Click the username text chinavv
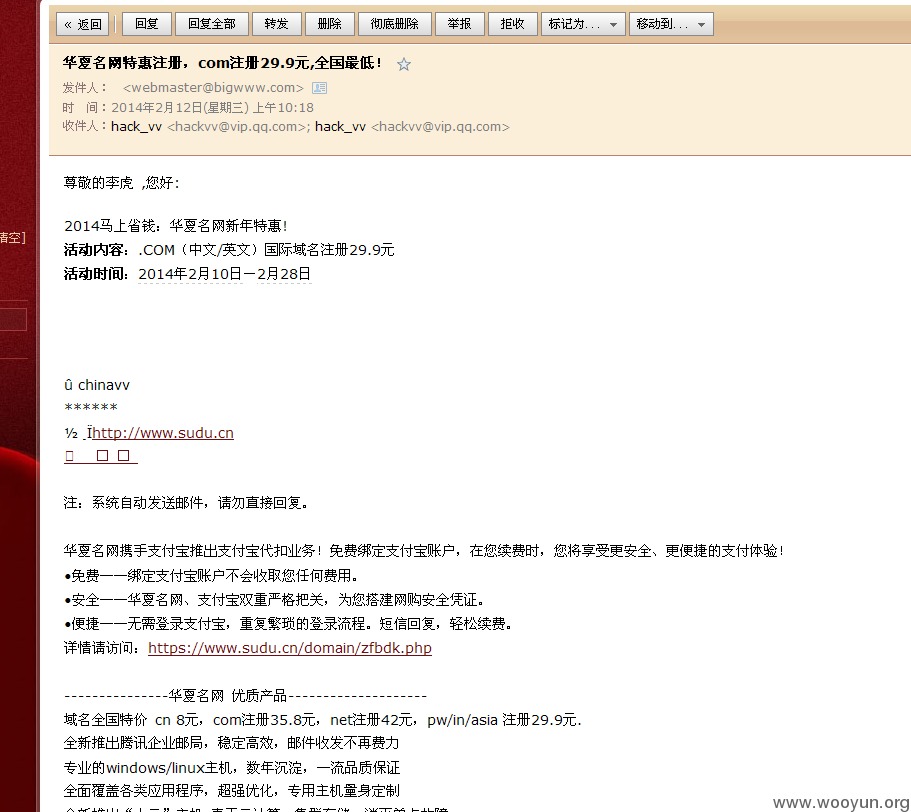This screenshot has height=812, width=911. 104,385
